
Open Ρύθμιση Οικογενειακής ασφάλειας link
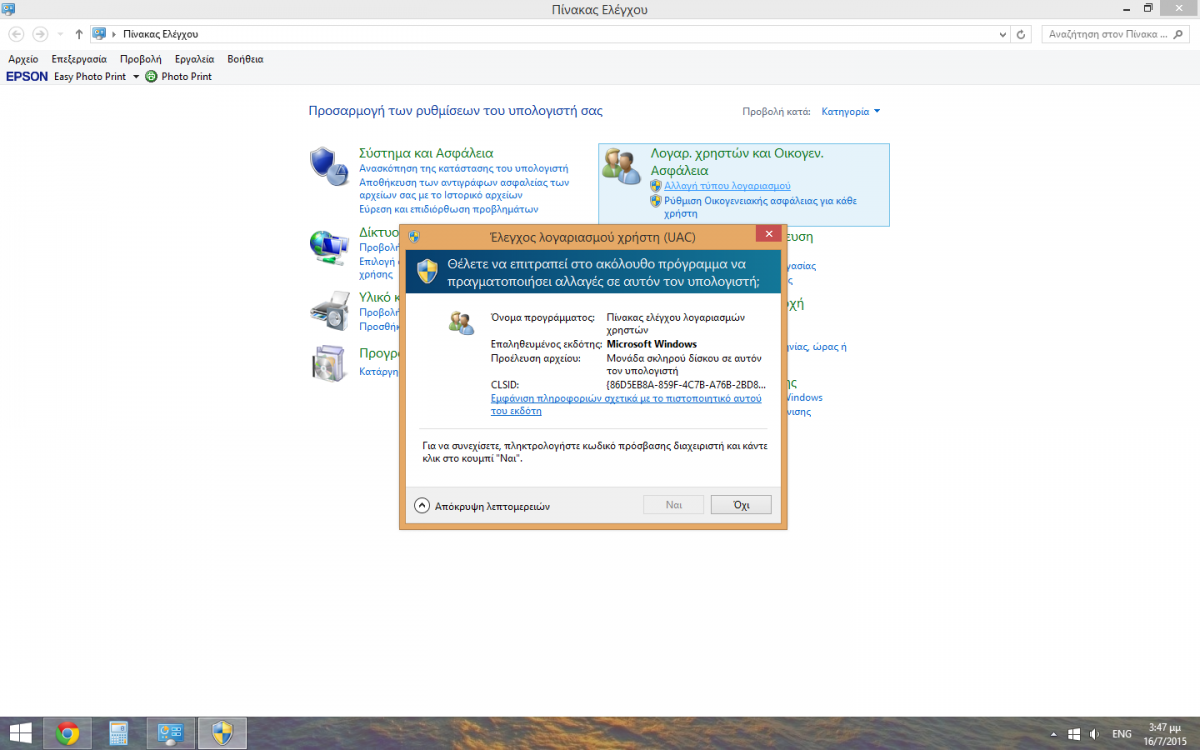coord(761,207)
